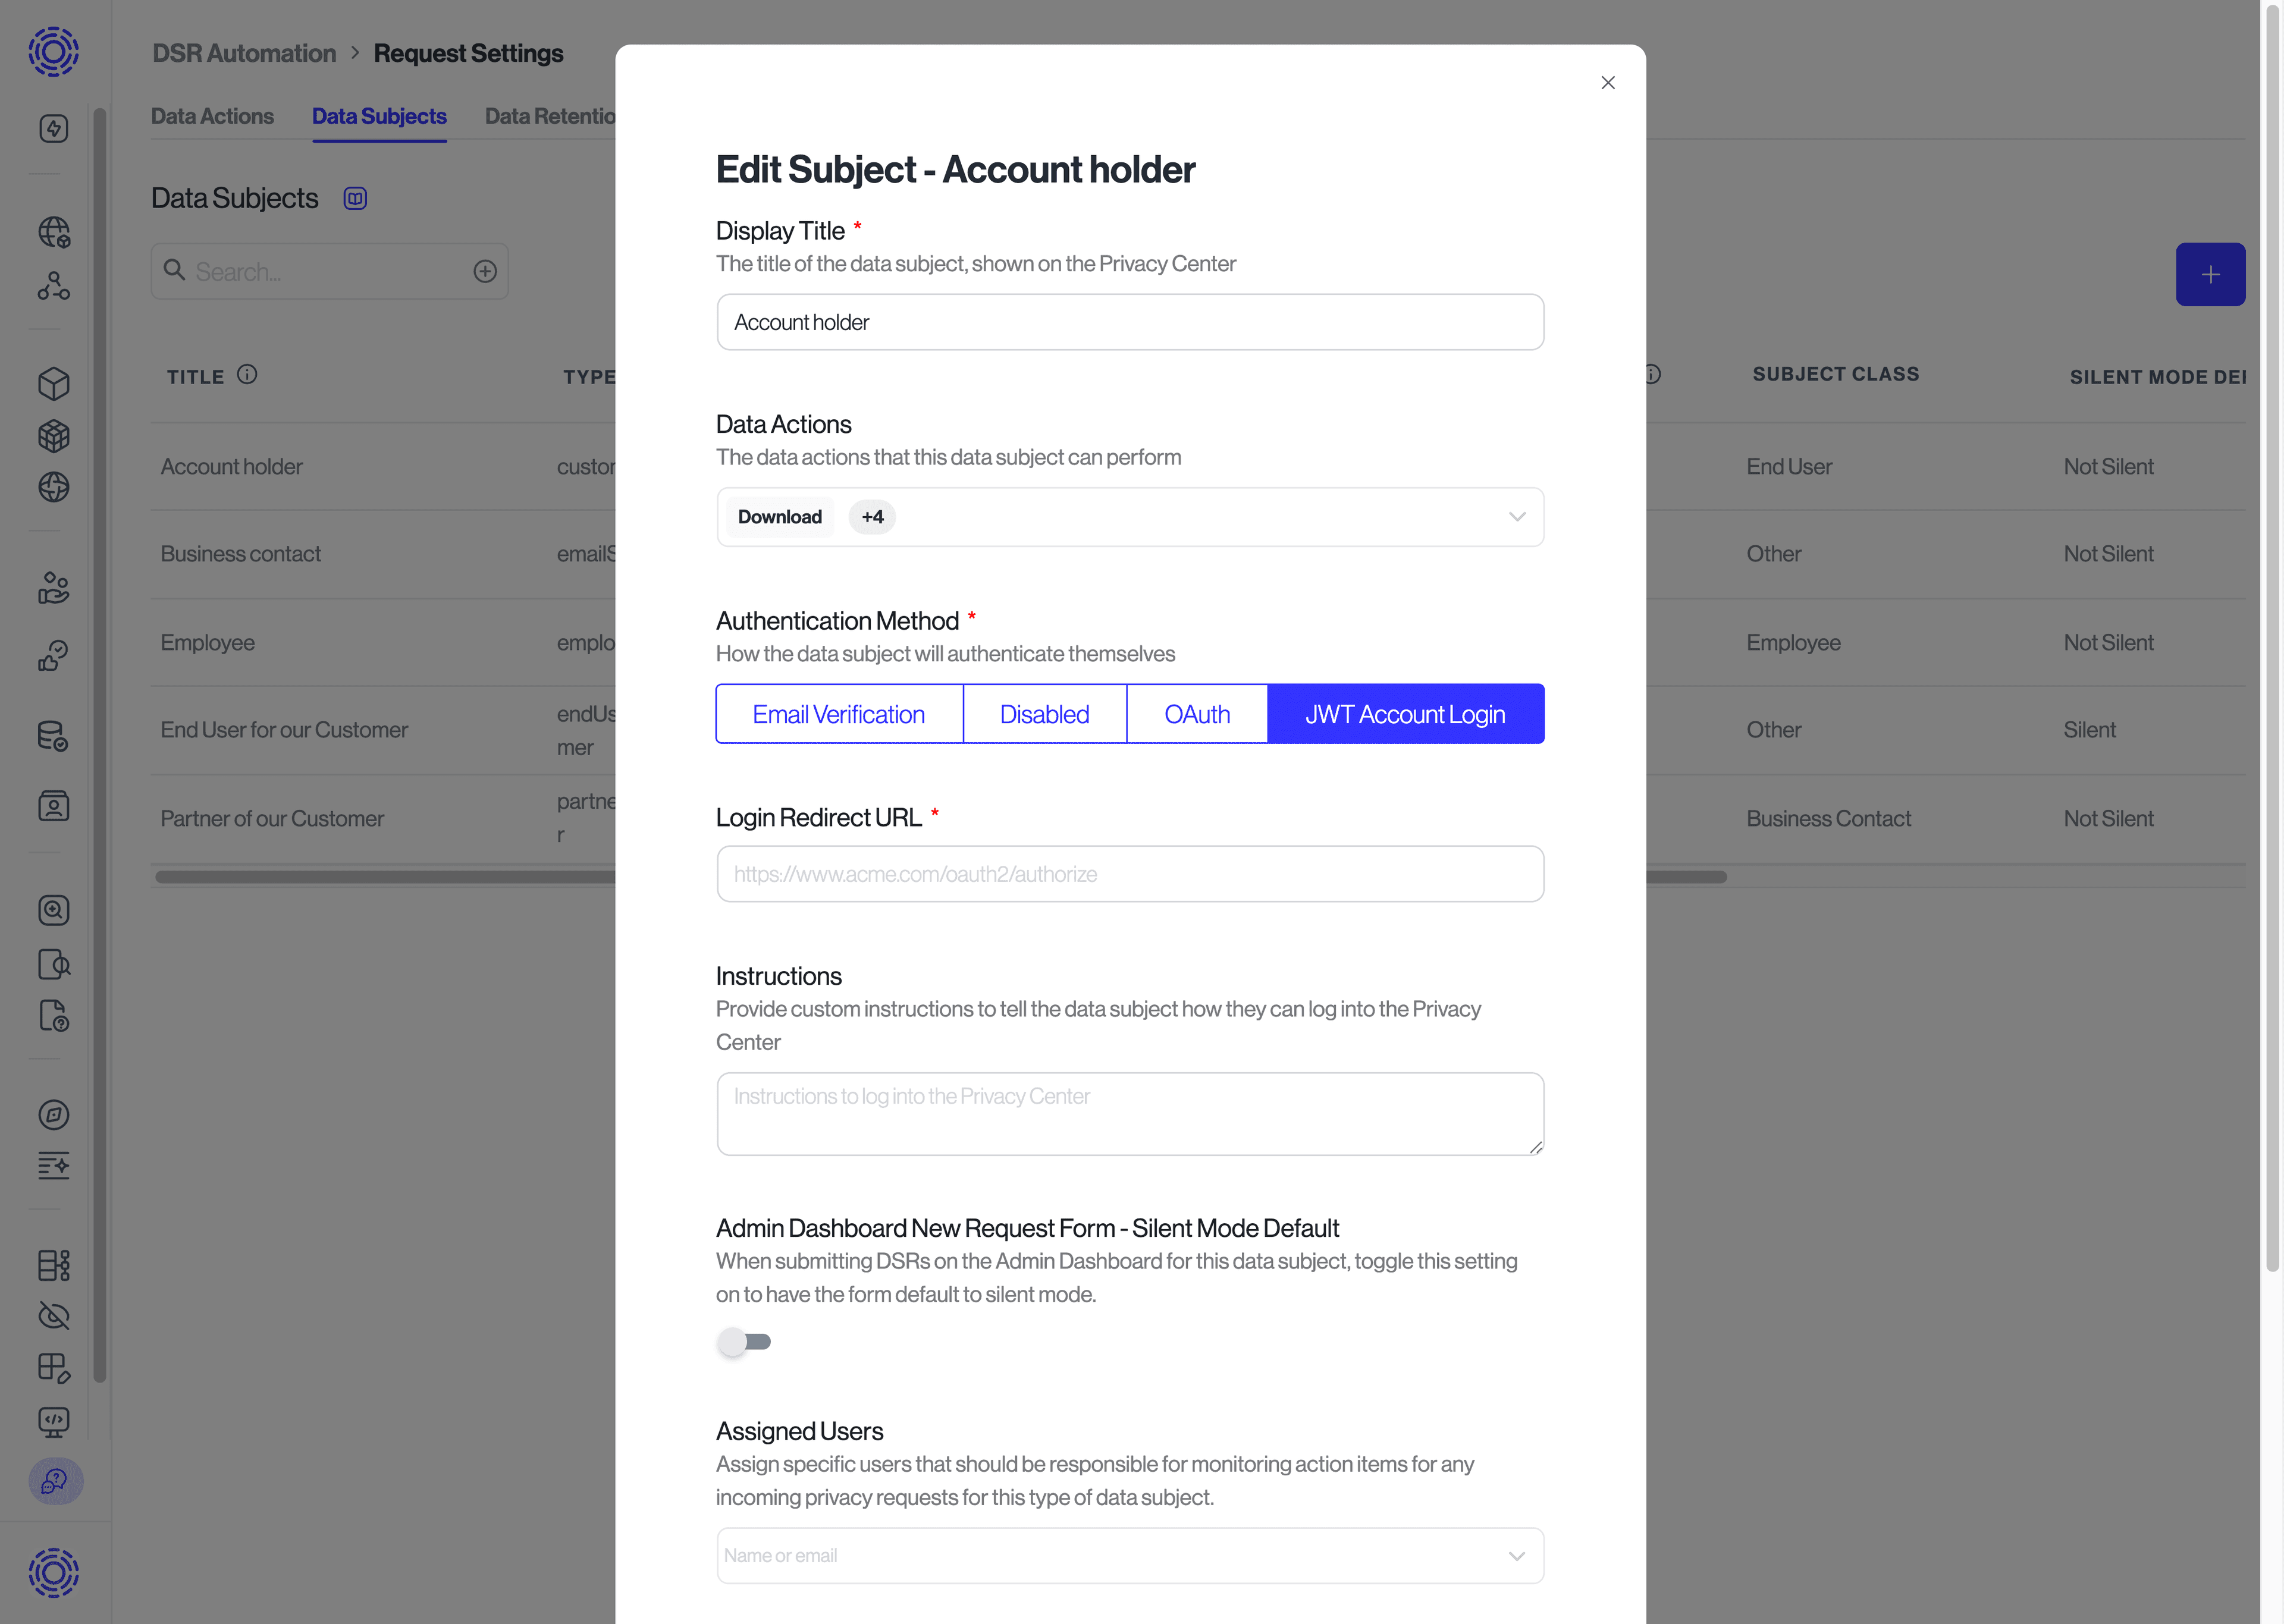2284x1624 pixels.
Task: Switch to the Data Actions tab
Action: (212, 116)
